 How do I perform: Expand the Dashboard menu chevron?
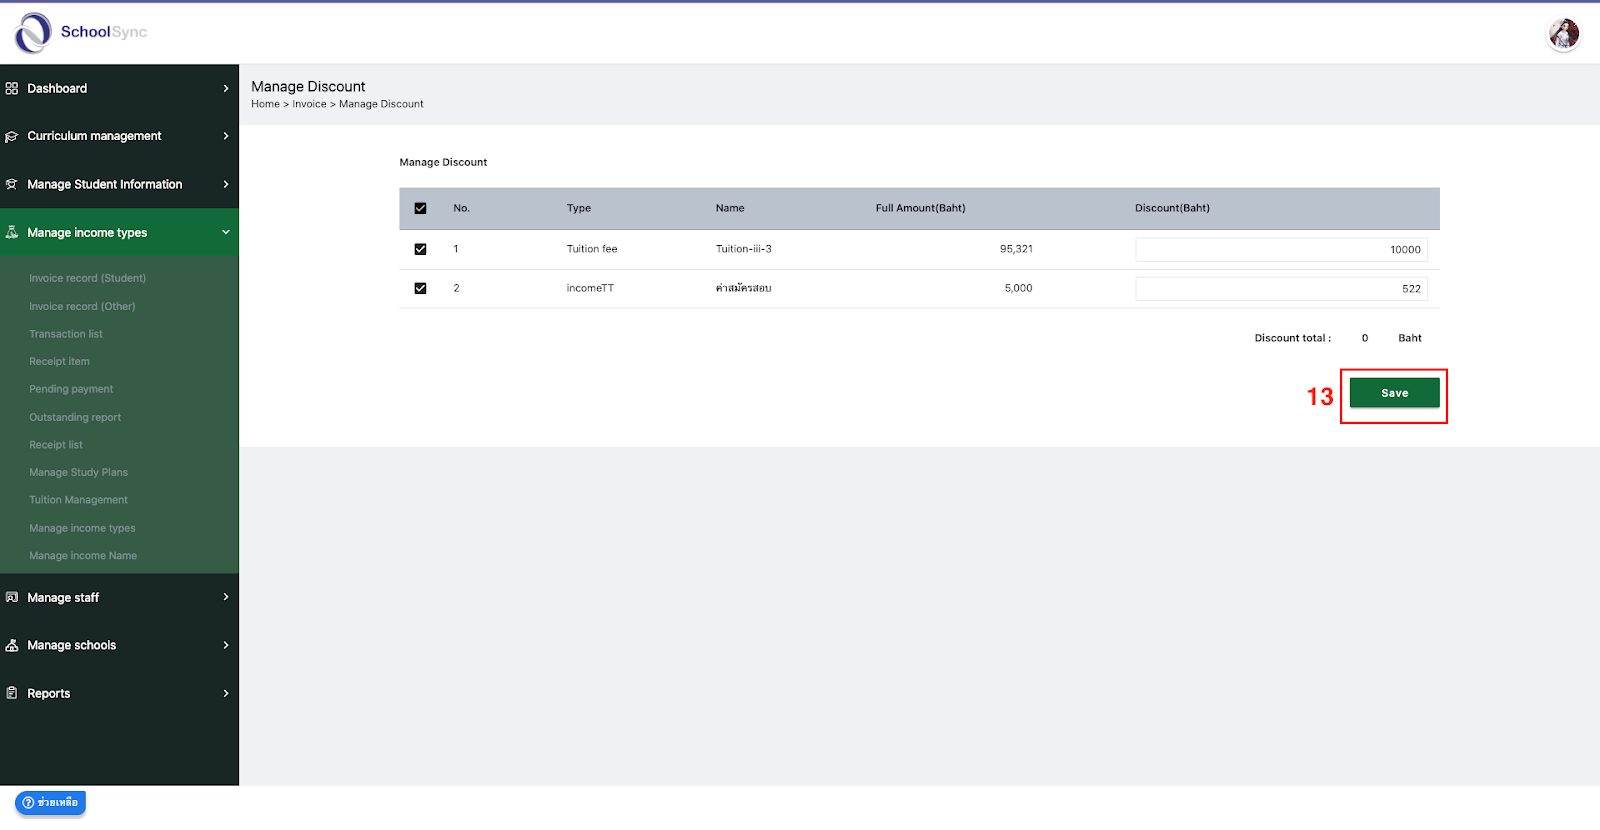click(226, 88)
